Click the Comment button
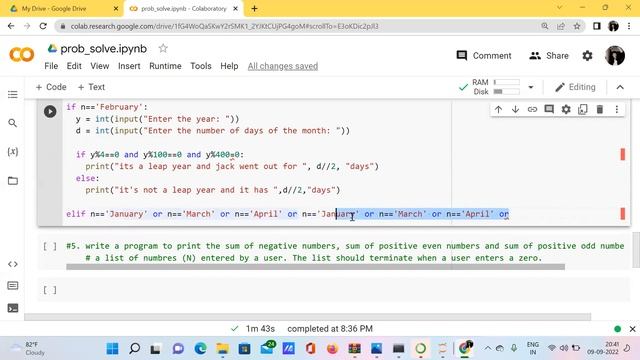 pos(484,56)
